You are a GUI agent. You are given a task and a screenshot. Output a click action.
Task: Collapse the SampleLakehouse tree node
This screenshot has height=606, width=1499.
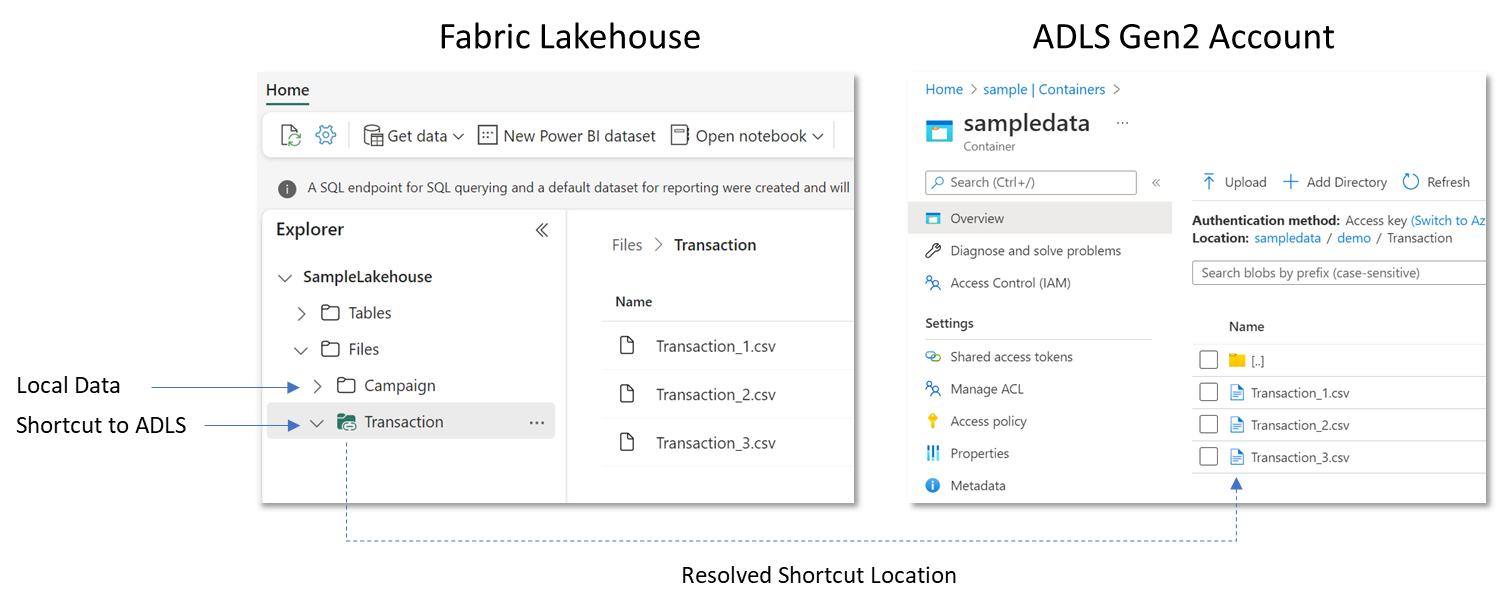click(286, 277)
